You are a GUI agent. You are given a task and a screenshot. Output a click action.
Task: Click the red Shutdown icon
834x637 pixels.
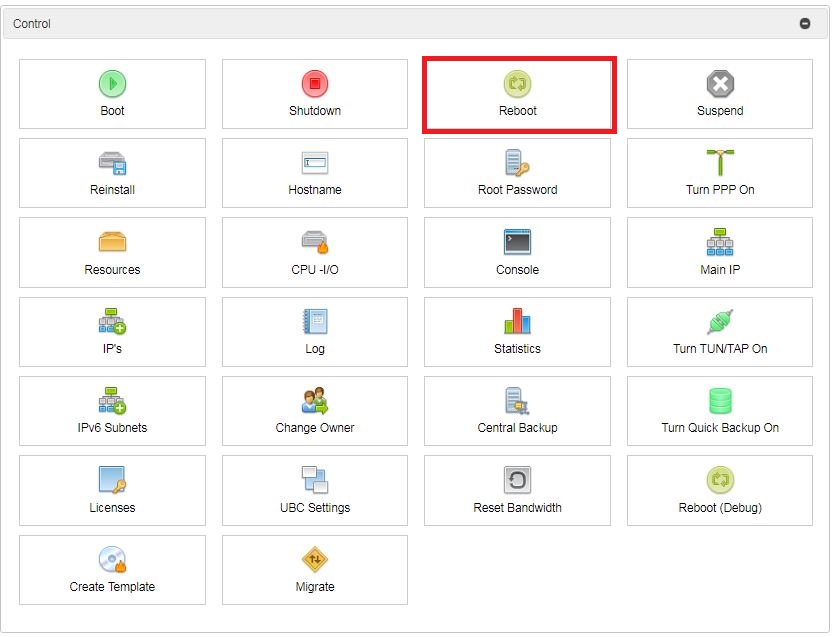[x=315, y=83]
